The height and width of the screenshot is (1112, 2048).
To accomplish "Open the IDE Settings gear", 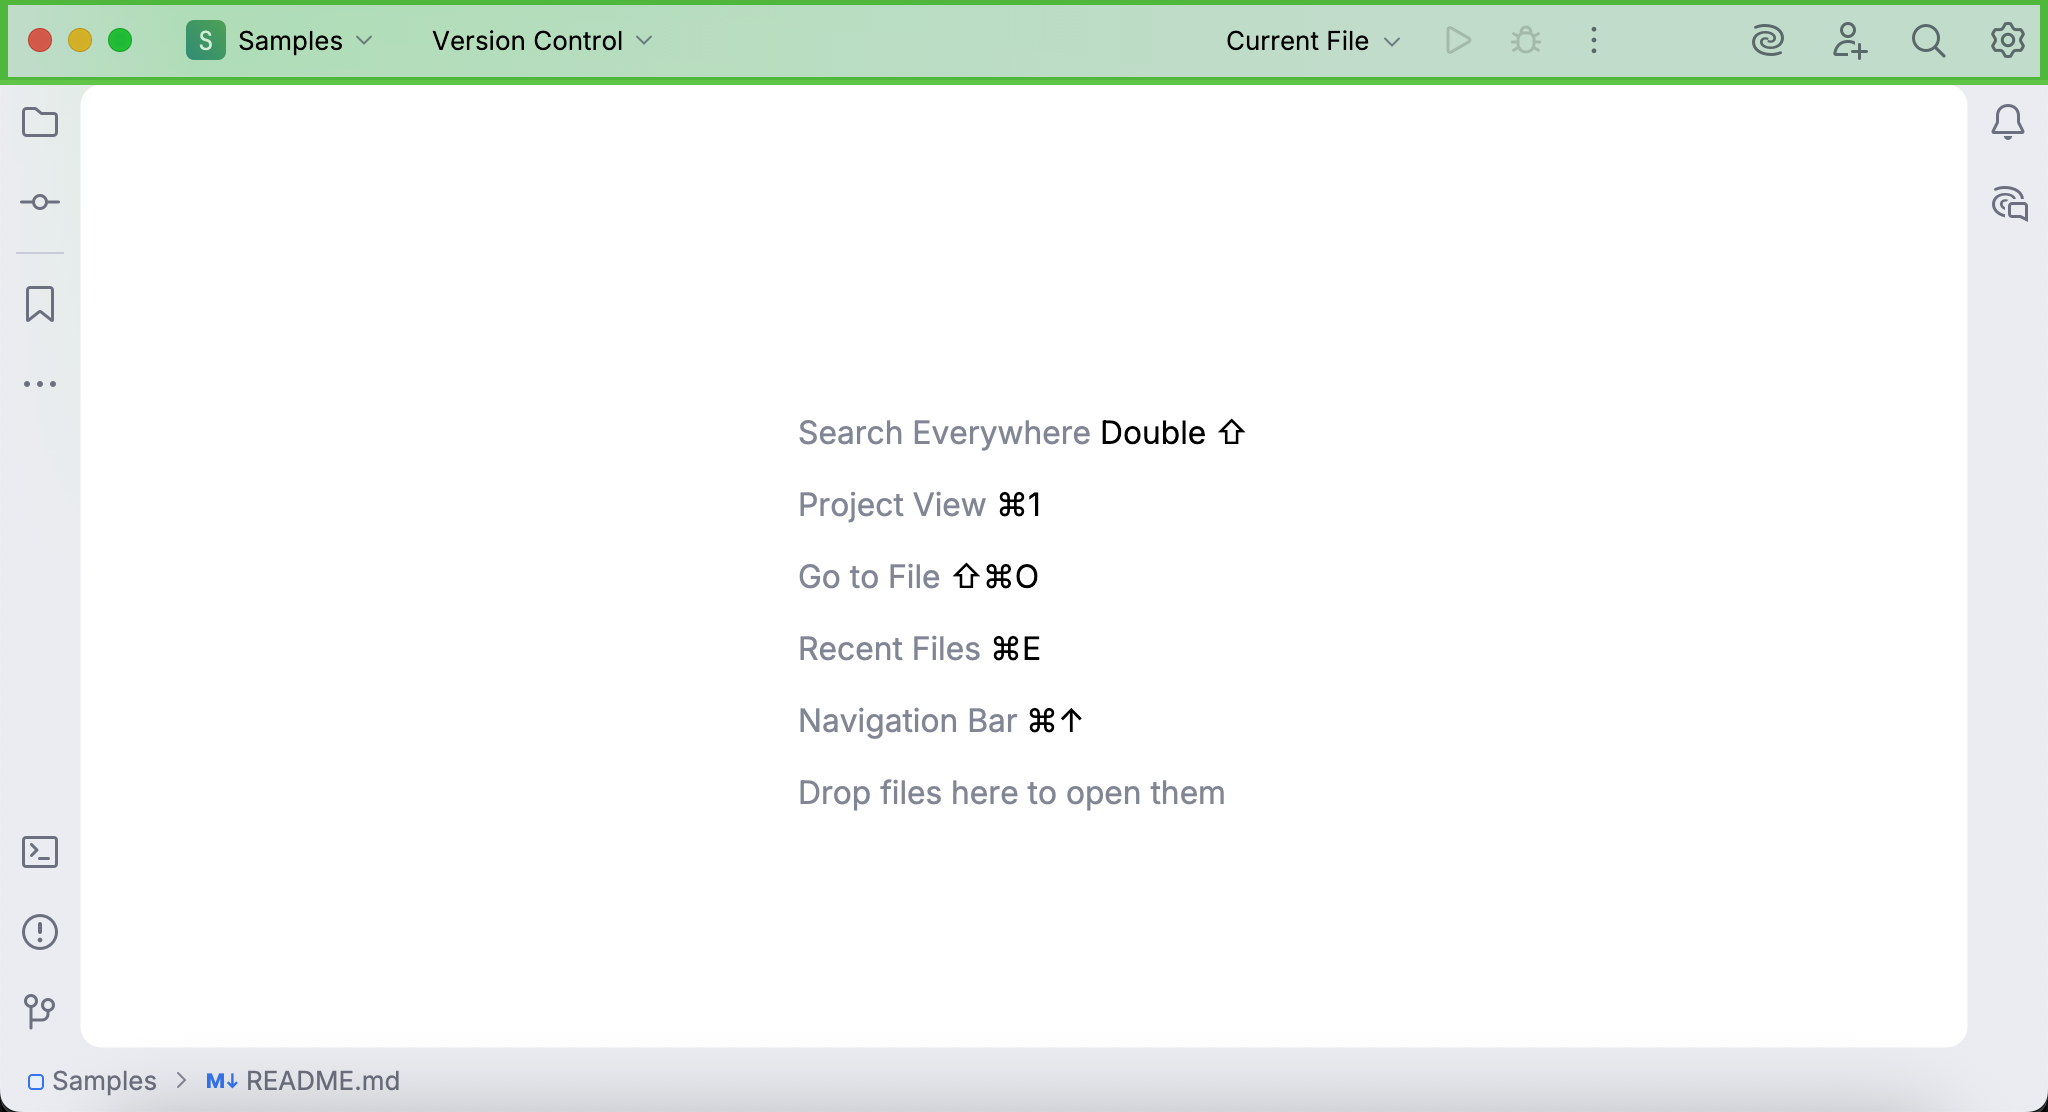I will coord(2007,40).
